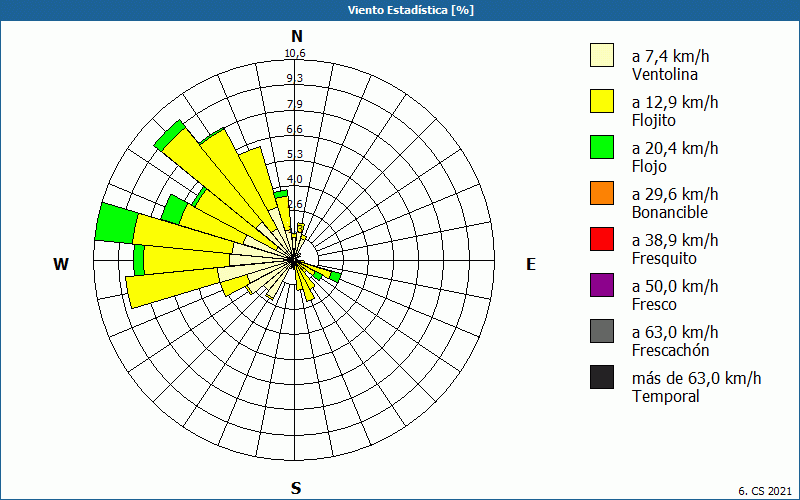Viewport: 800px width, 500px height.
Task: Click the yellow Flojito legend swatch
Action: click(x=602, y=101)
